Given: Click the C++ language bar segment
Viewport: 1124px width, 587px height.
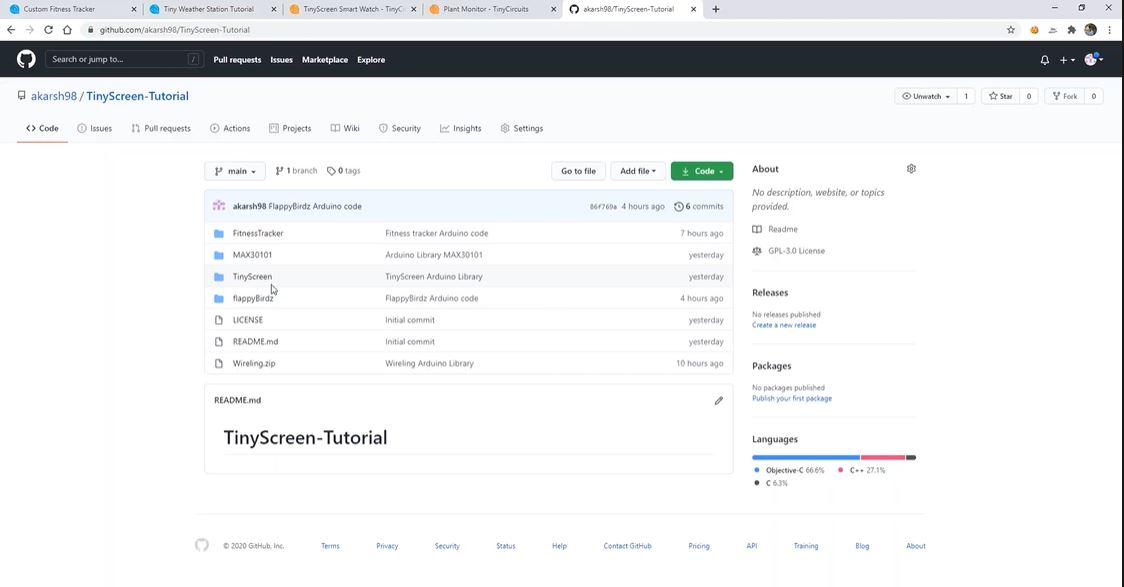Looking at the screenshot, I should (x=883, y=457).
